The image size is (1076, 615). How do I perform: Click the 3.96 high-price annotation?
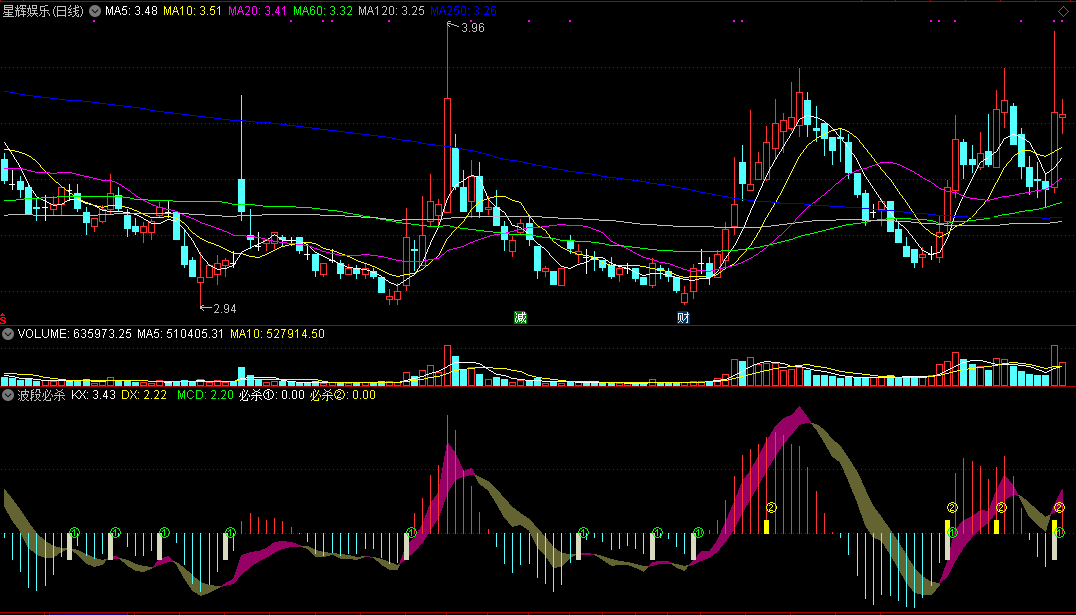(x=473, y=28)
